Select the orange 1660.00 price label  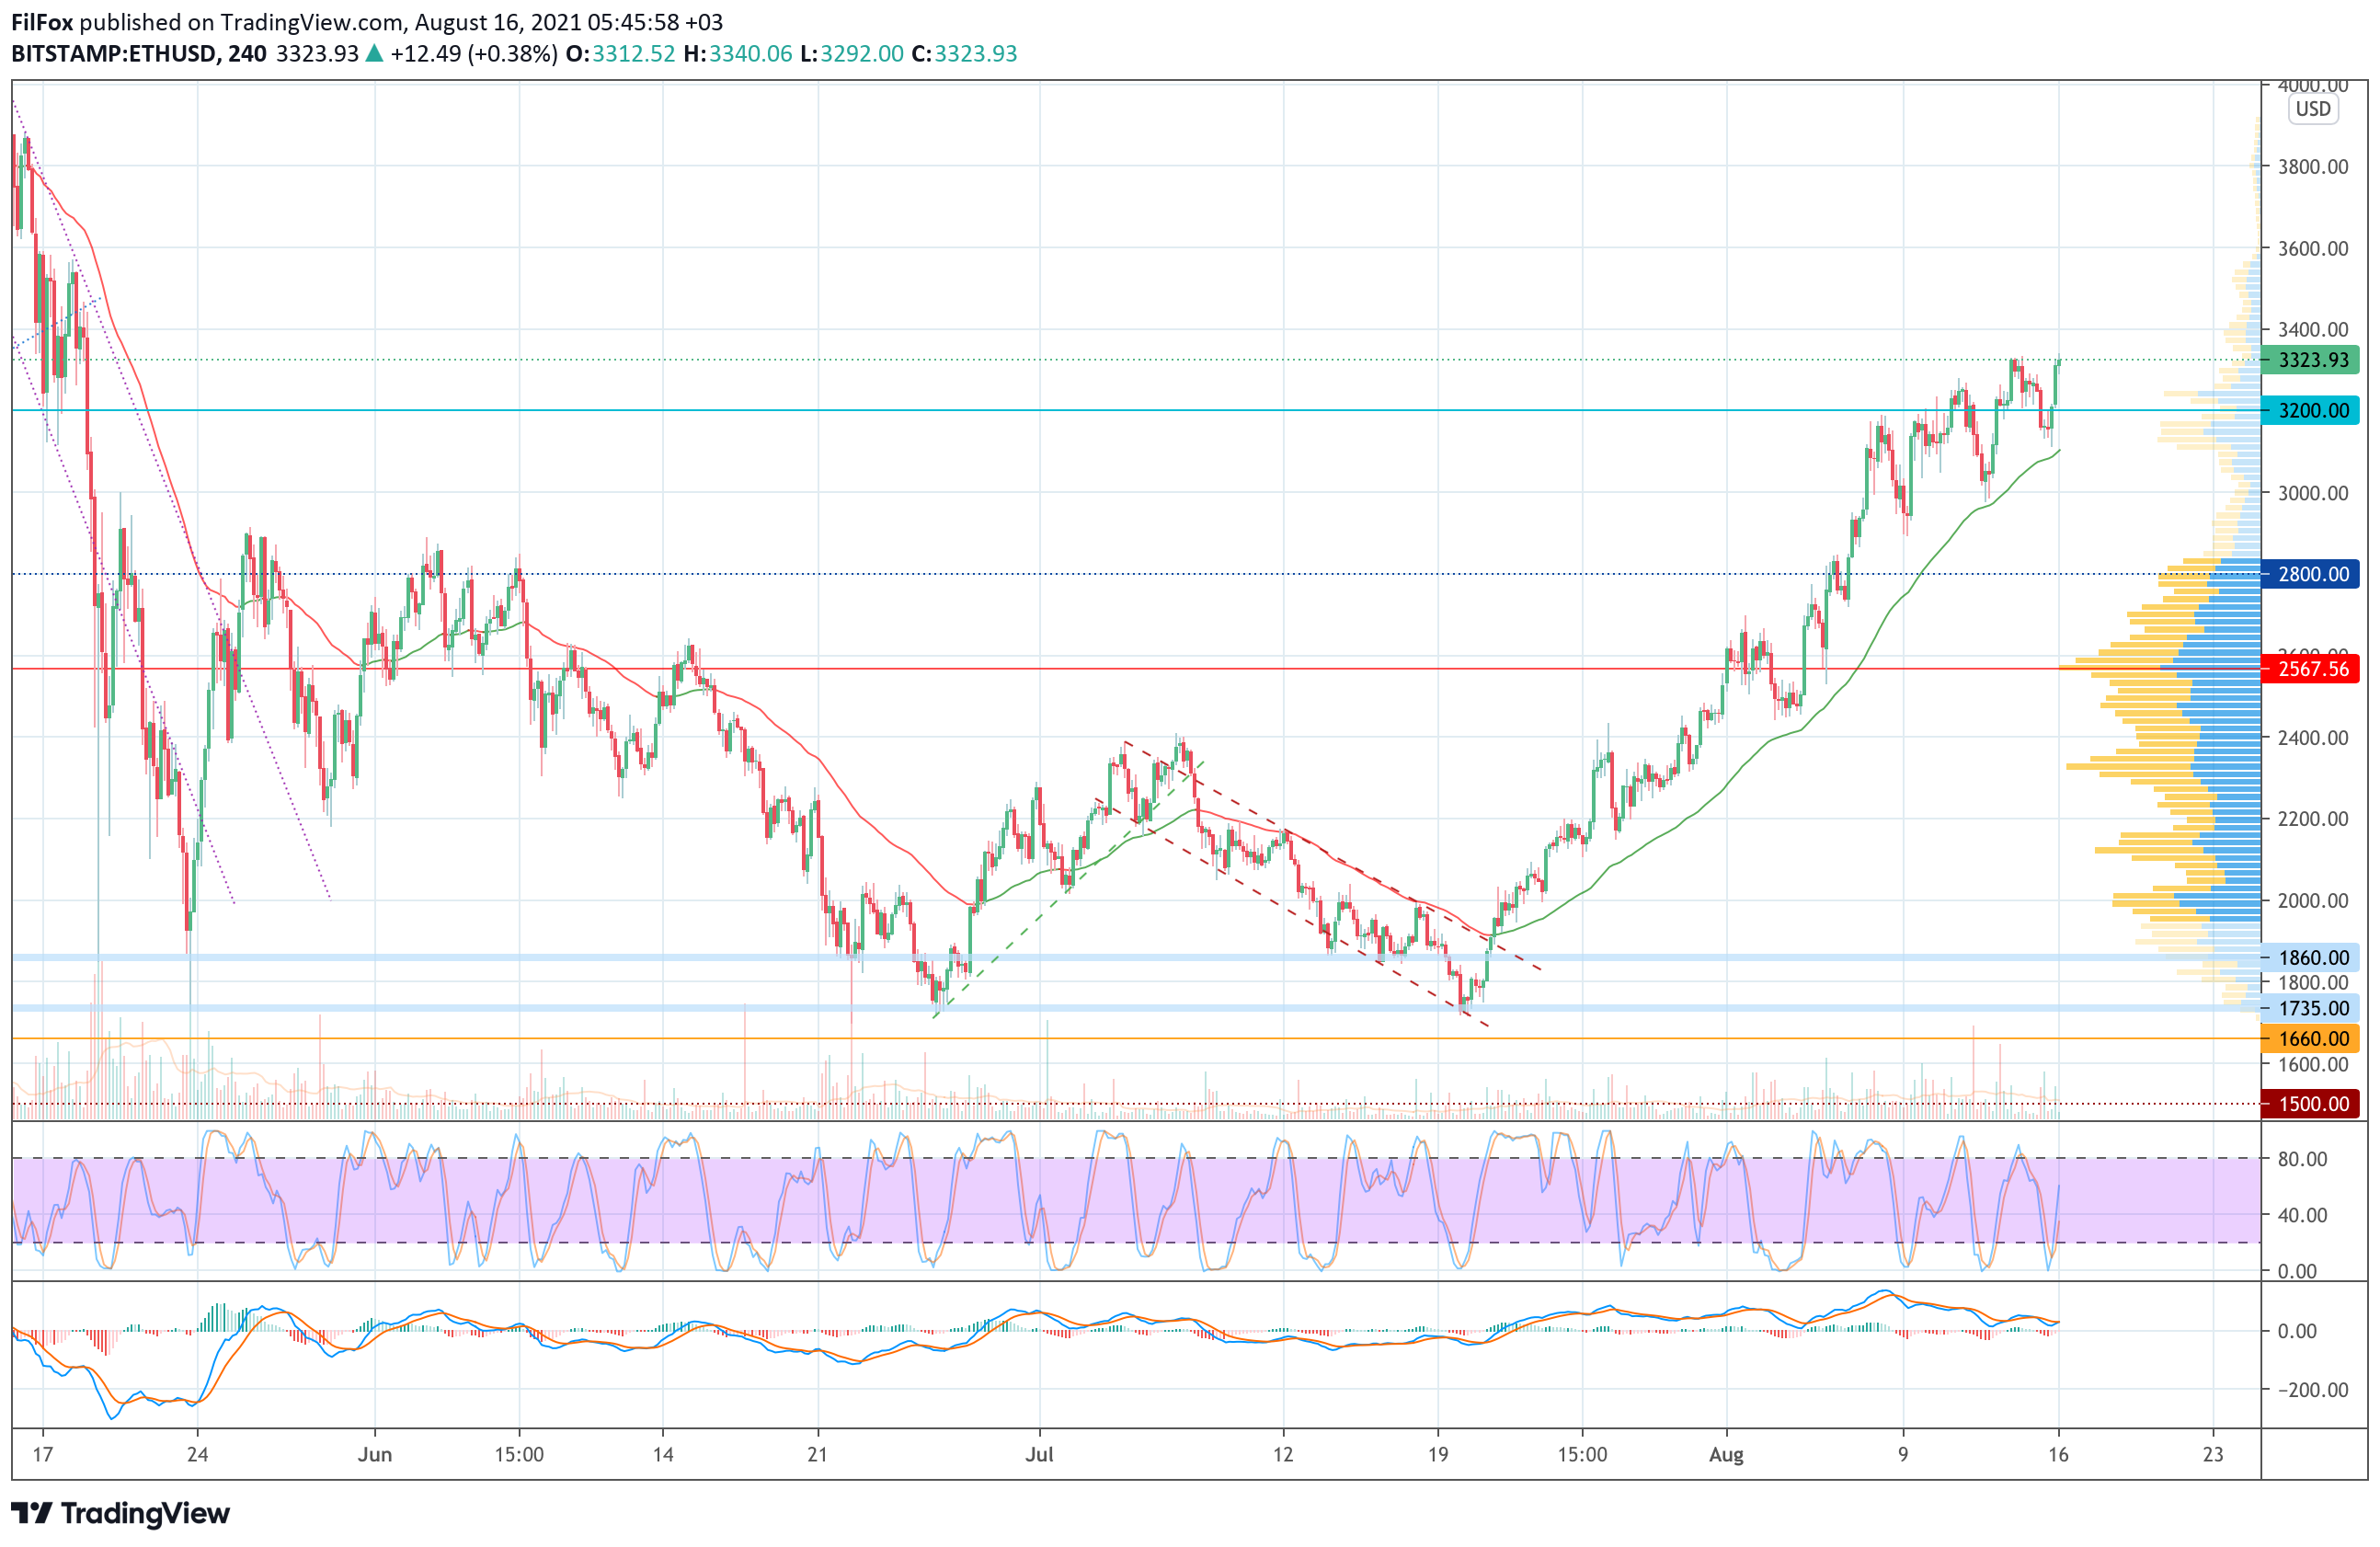(2312, 1039)
